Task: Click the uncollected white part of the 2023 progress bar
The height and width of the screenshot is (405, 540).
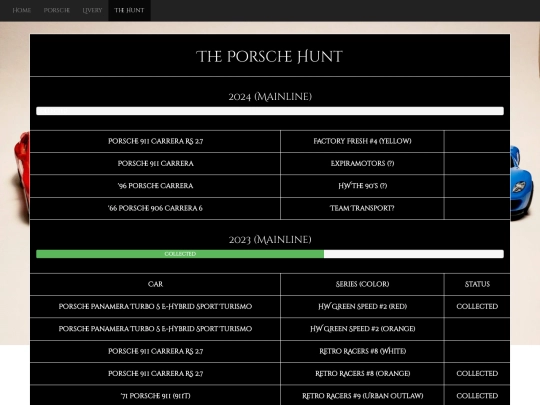Action: point(414,254)
